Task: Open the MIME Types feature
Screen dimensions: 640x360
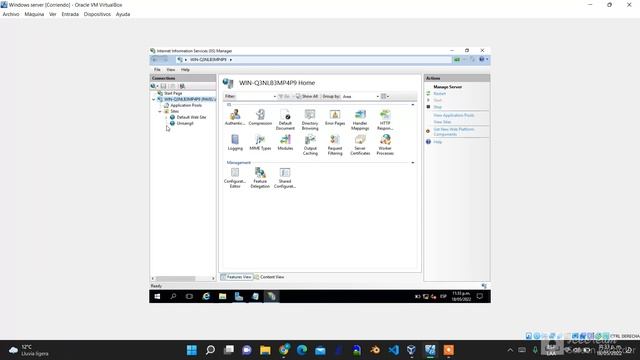Action: pyautogui.click(x=260, y=142)
